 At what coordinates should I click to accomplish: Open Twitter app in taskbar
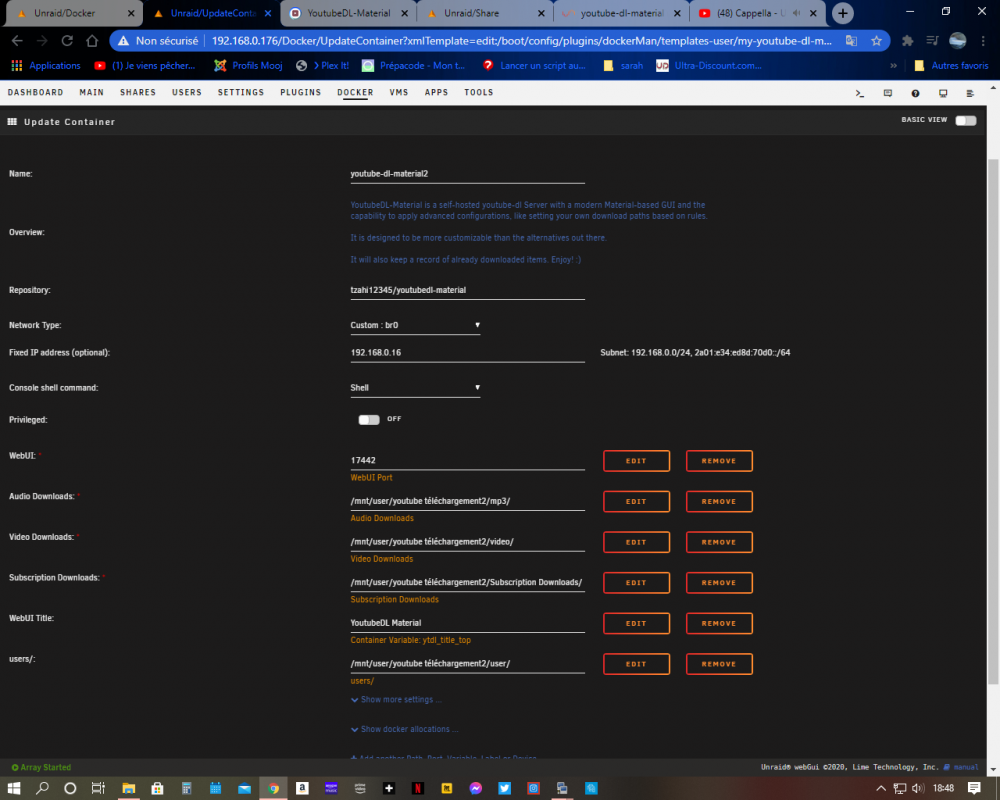click(x=504, y=788)
